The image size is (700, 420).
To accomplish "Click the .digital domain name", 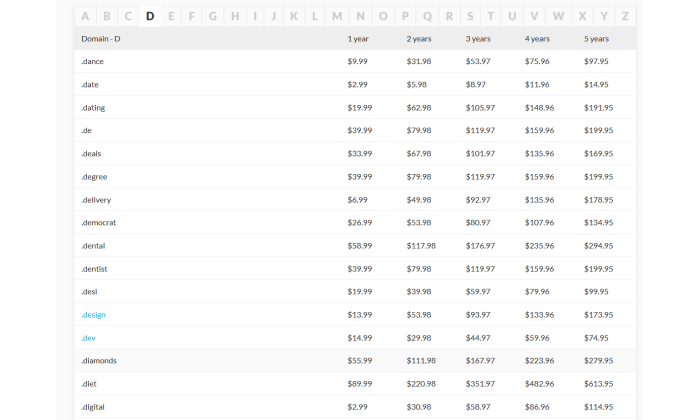I will click(93, 407).
